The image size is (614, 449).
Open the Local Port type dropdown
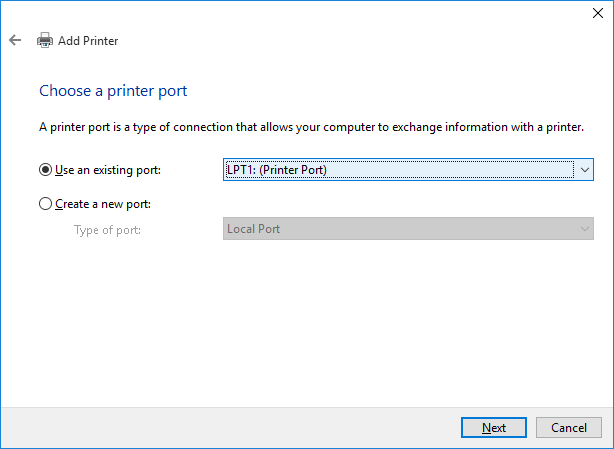pos(398,229)
